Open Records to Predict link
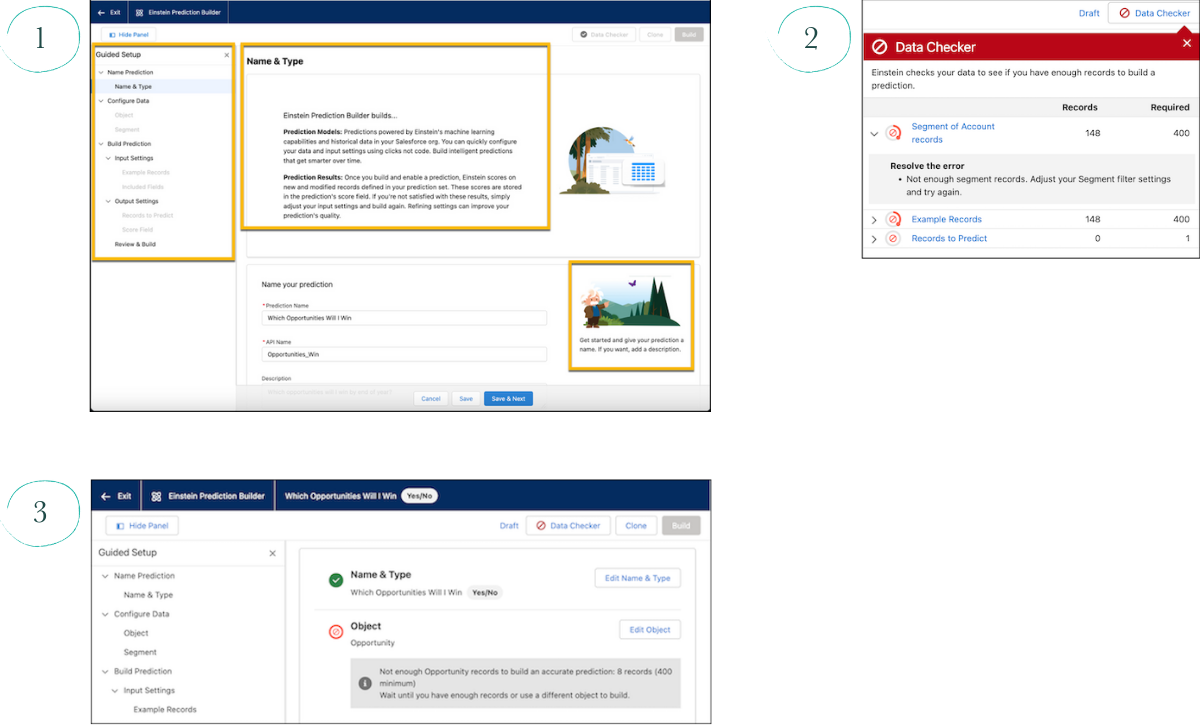The width and height of the screenshot is (1200, 725). [x=950, y=238]
